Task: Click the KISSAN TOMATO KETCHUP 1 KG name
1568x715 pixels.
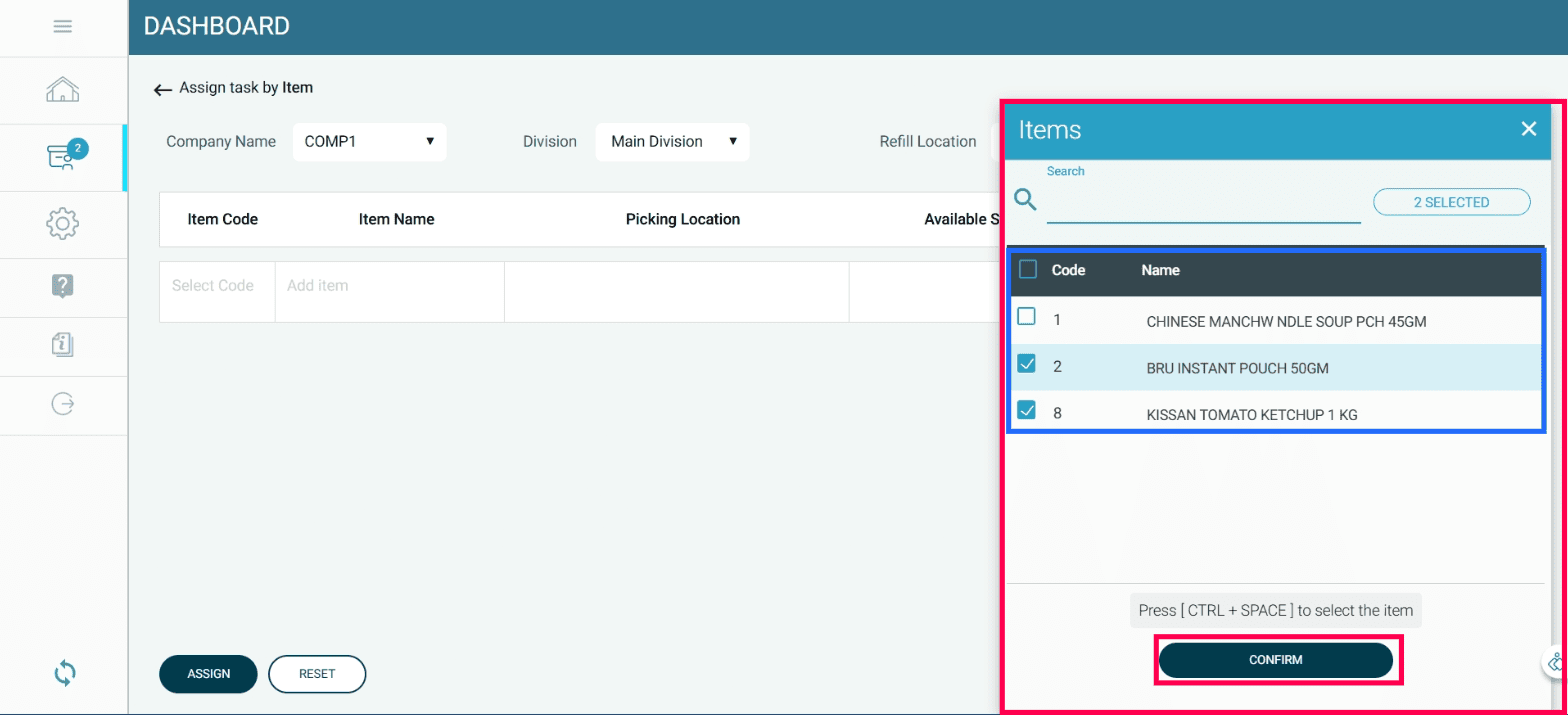Action: [x=1252, y=415]
